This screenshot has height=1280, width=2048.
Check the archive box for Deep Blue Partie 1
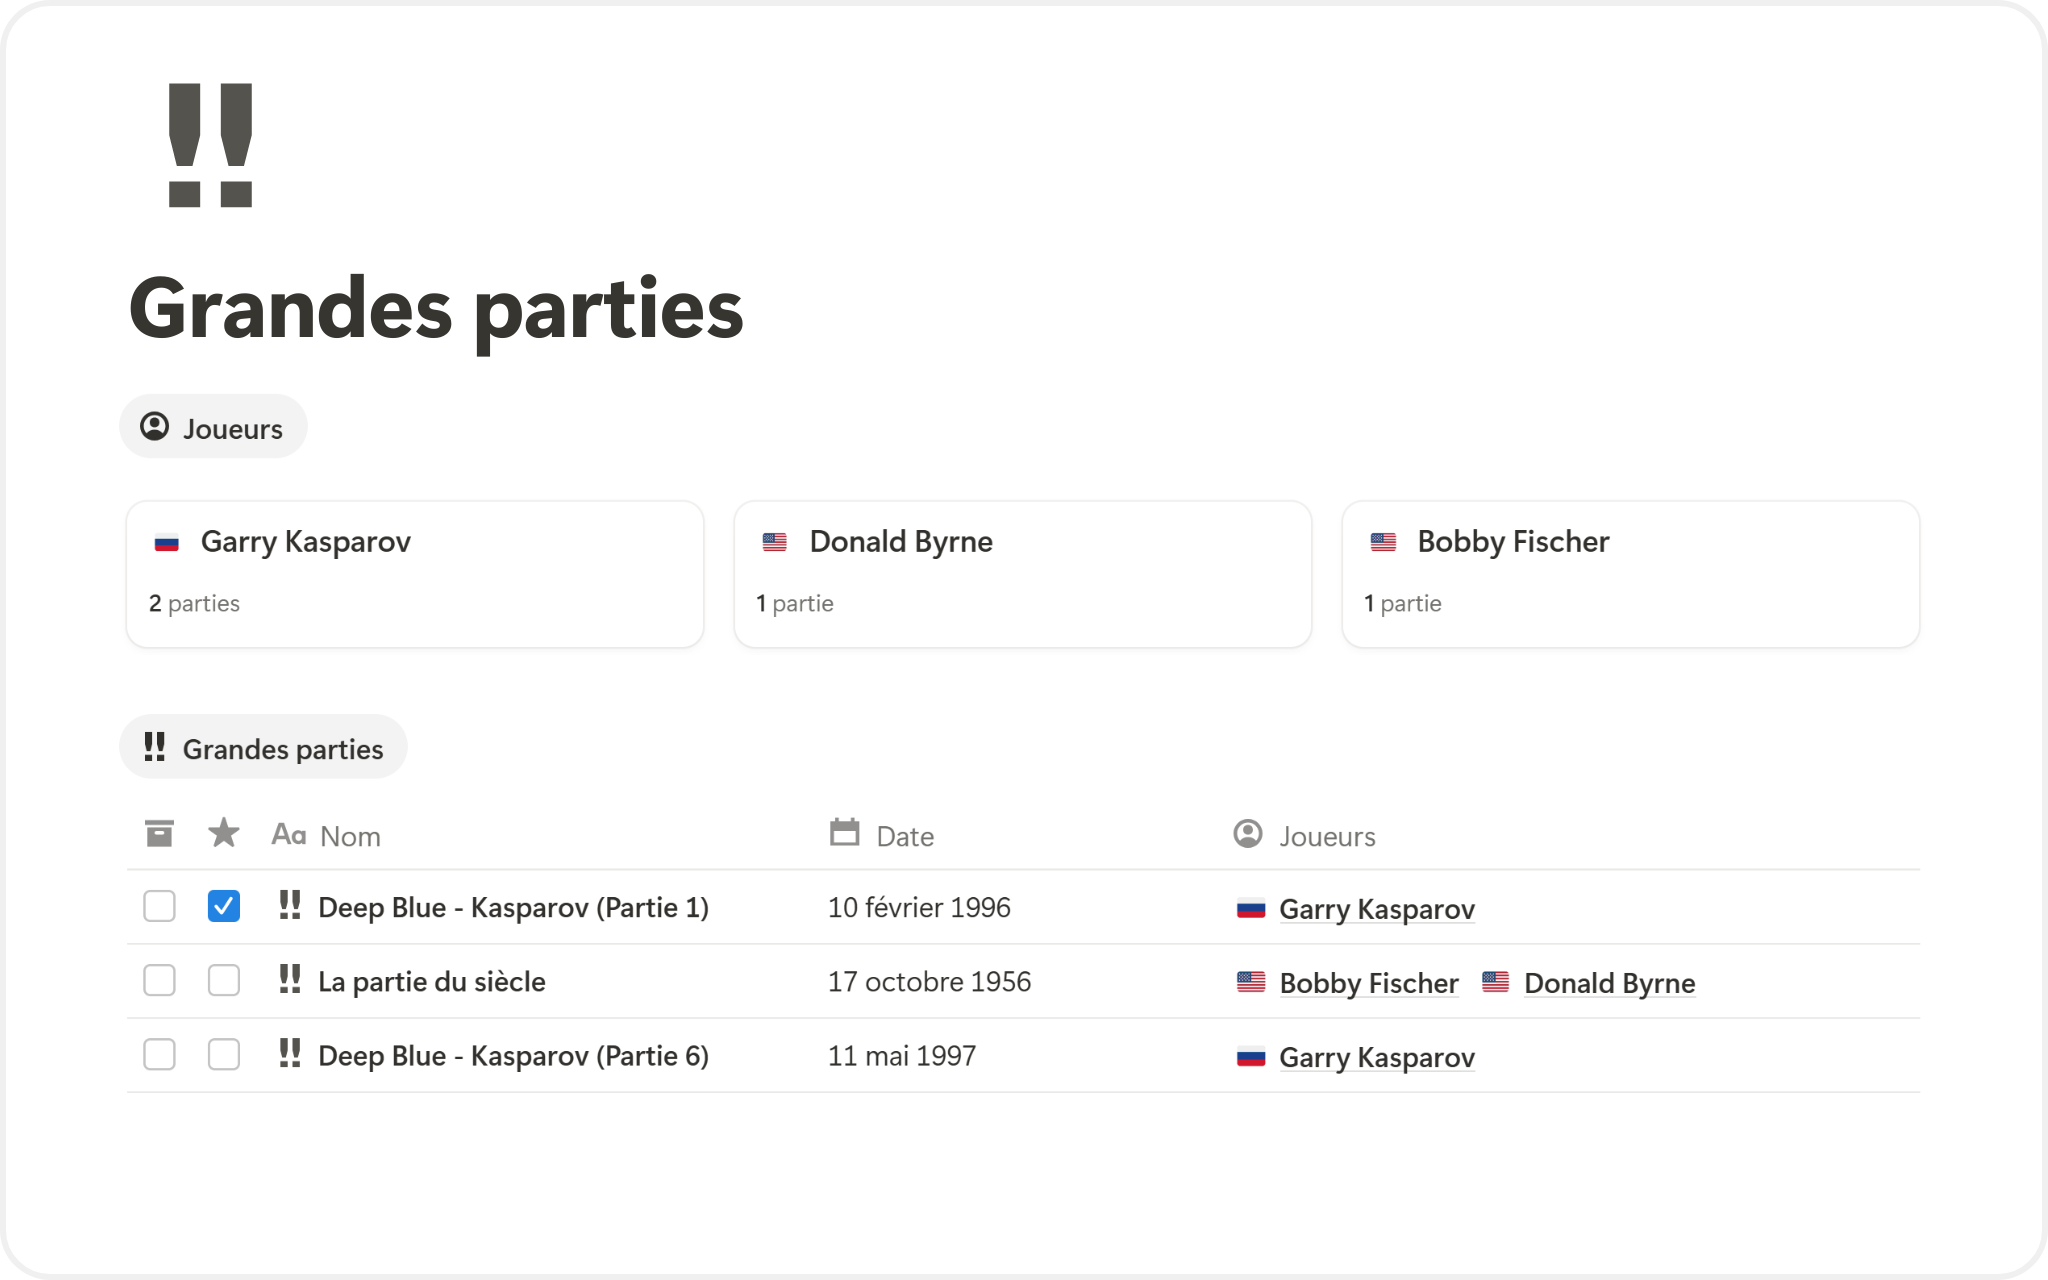pos(159,906)
